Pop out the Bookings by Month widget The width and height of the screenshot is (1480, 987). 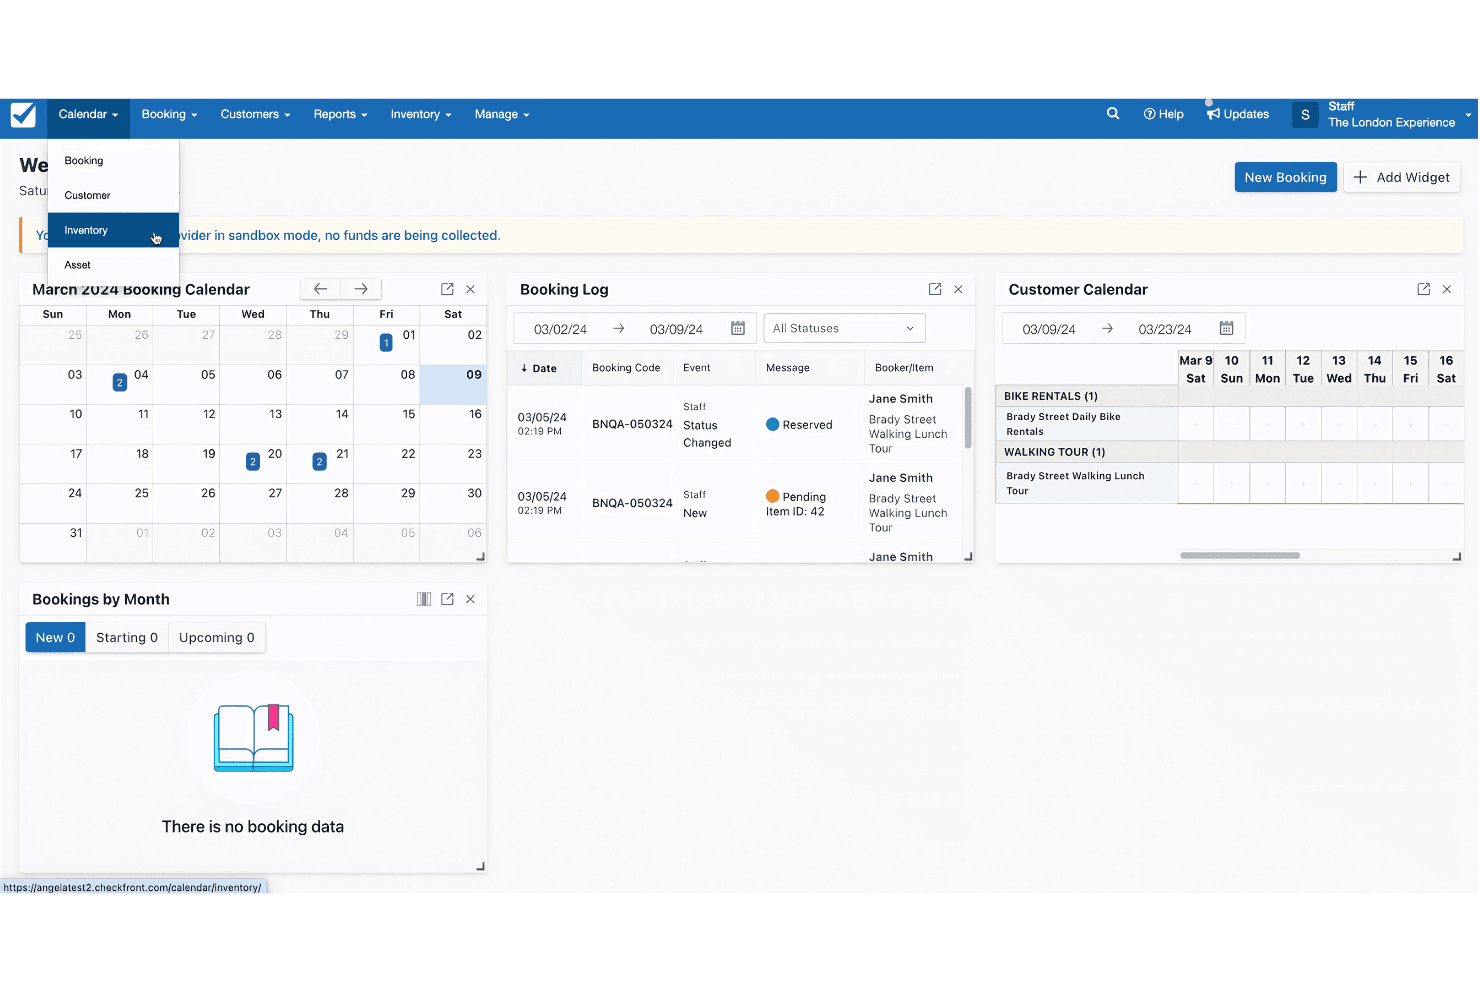coord(447,599)
